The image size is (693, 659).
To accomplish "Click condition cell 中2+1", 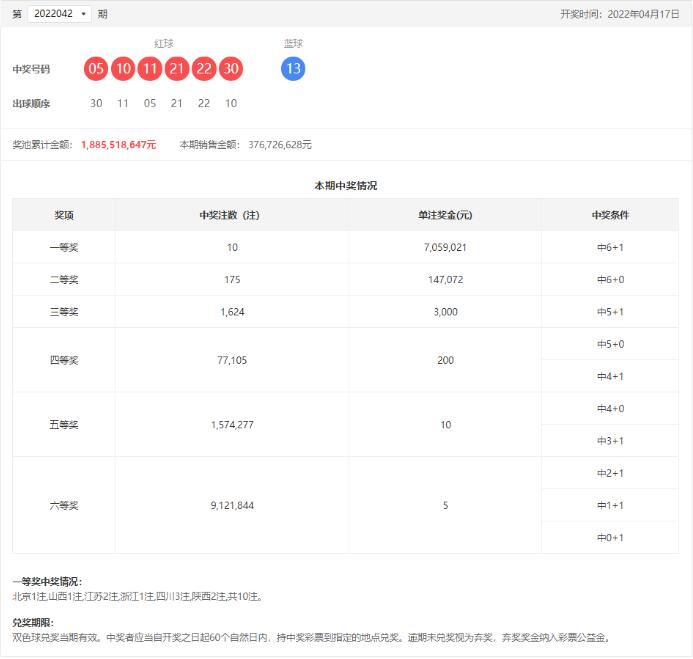I will click(610, 473).
